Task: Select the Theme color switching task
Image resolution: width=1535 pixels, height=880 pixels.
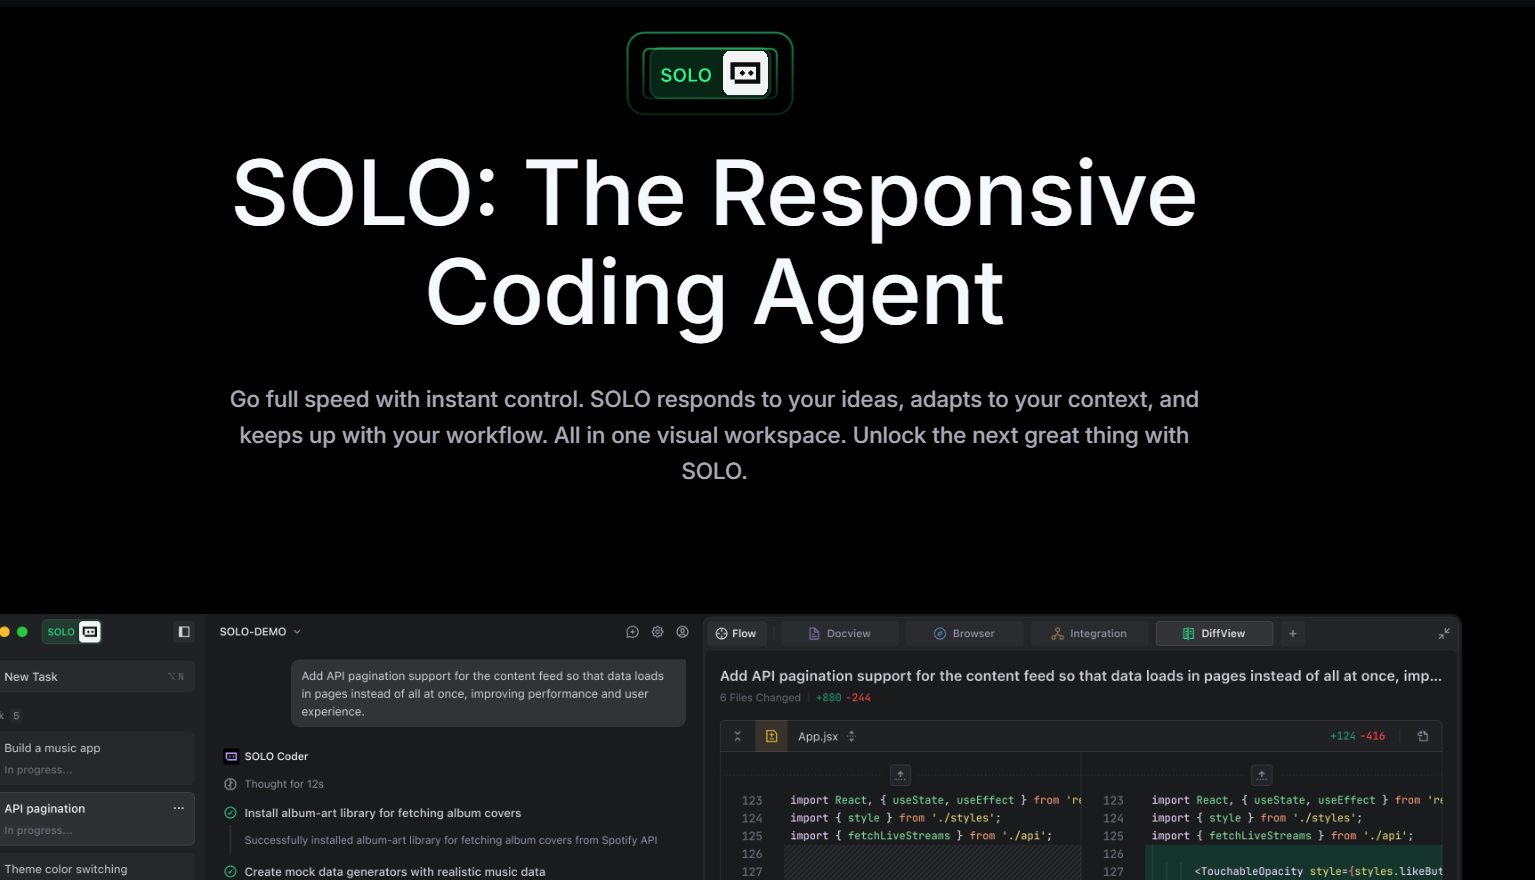Action: (x=95, y=869)
